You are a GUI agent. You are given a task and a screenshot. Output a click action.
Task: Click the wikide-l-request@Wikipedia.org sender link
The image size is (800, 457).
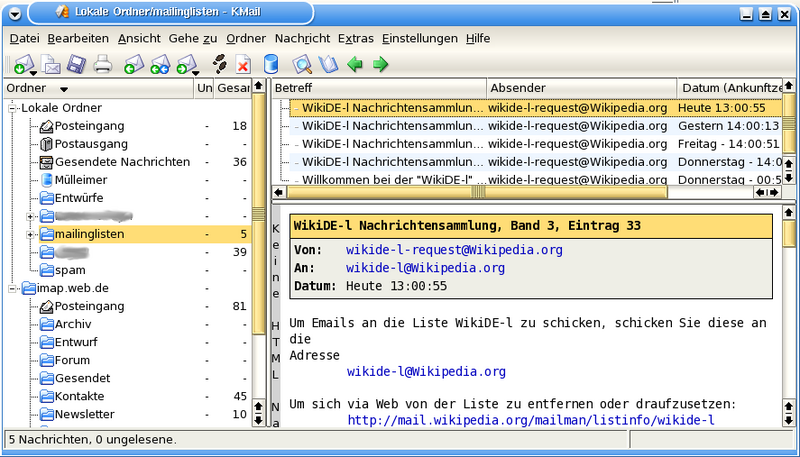pyautogui.click(x=454, y=250)
